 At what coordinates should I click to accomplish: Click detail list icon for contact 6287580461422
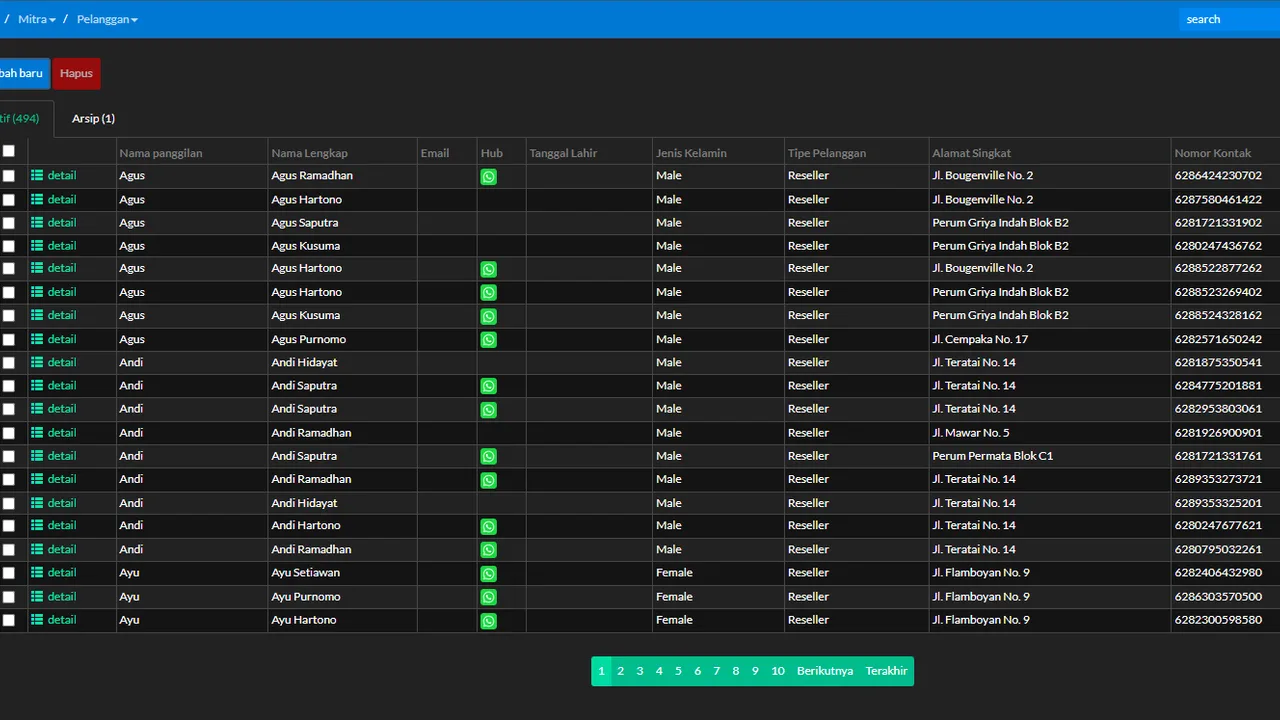pyautogui.click(x=37, y=199)
